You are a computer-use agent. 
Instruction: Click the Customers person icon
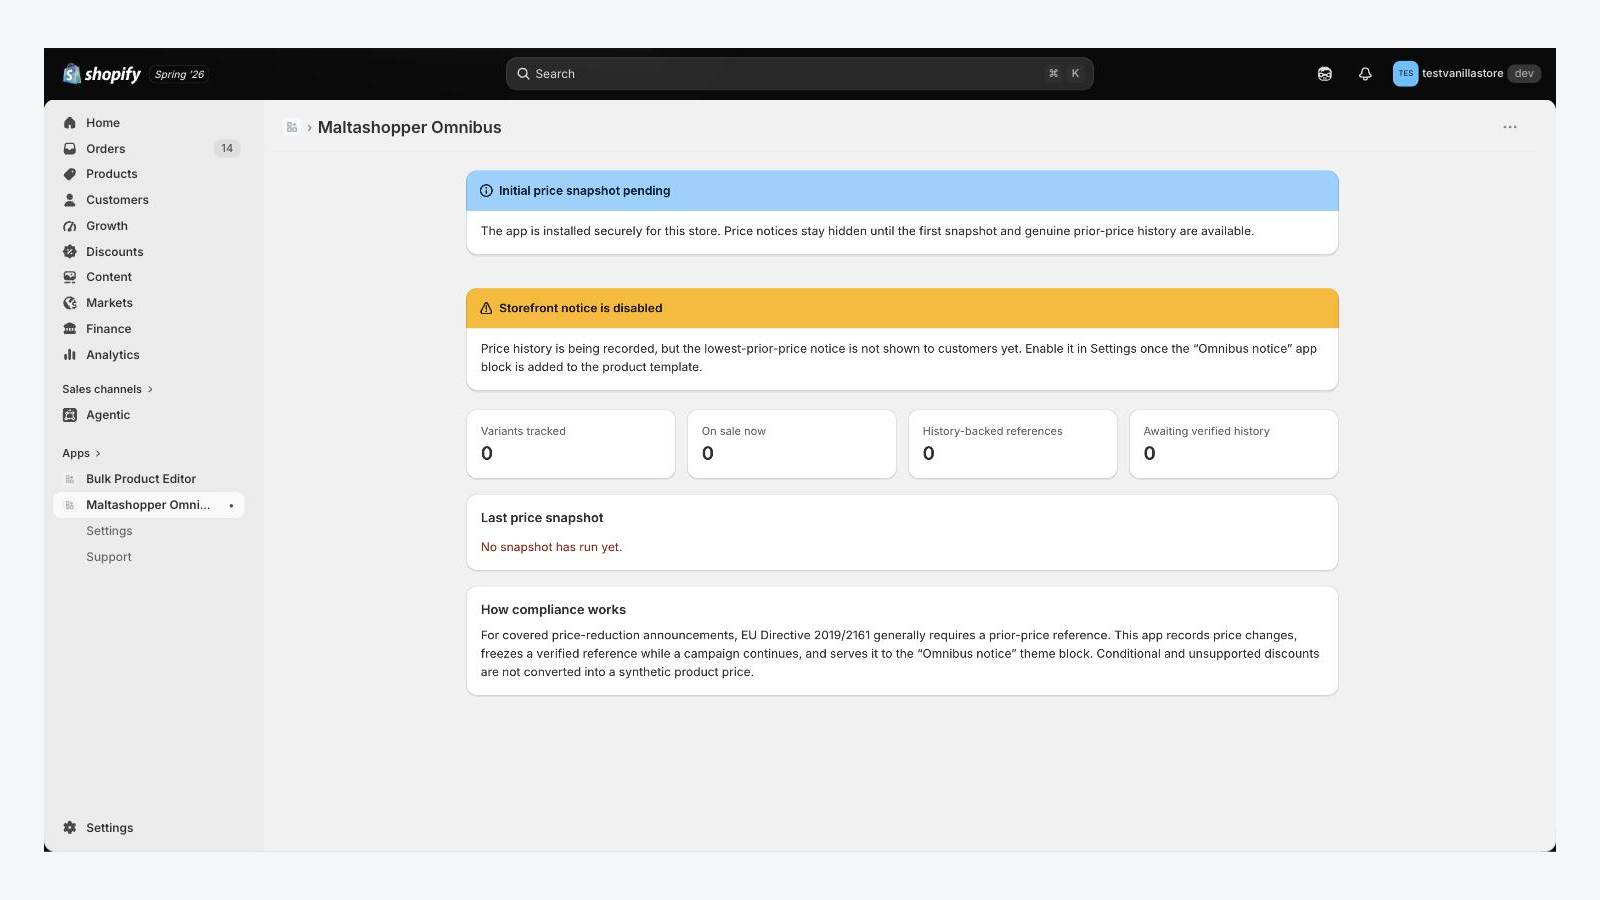tap(70, 200)
